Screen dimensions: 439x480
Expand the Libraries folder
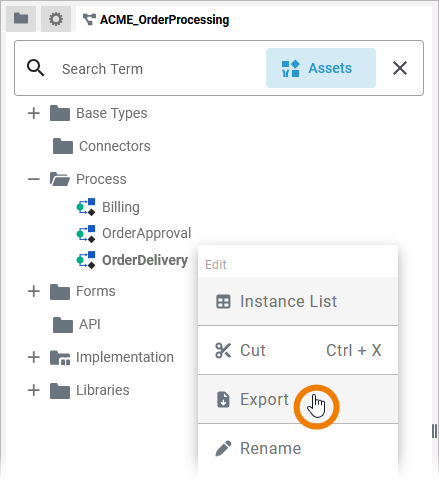34,390
